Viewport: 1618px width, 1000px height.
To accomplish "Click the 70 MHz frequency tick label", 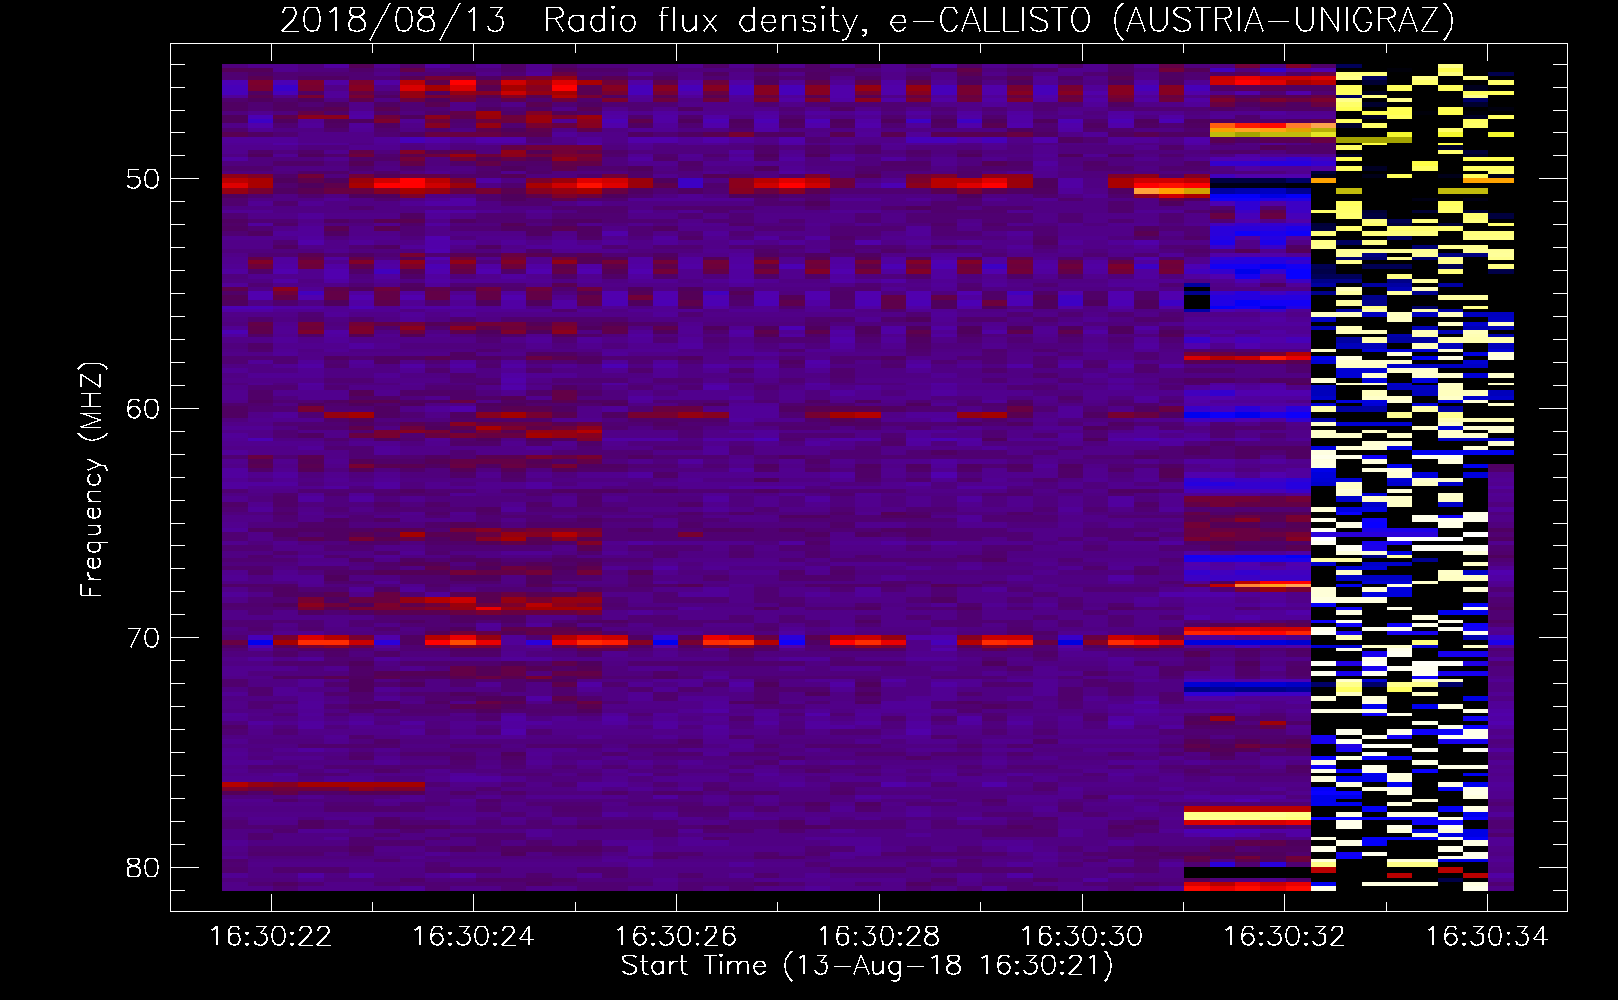I will click(x=143, y=638).
